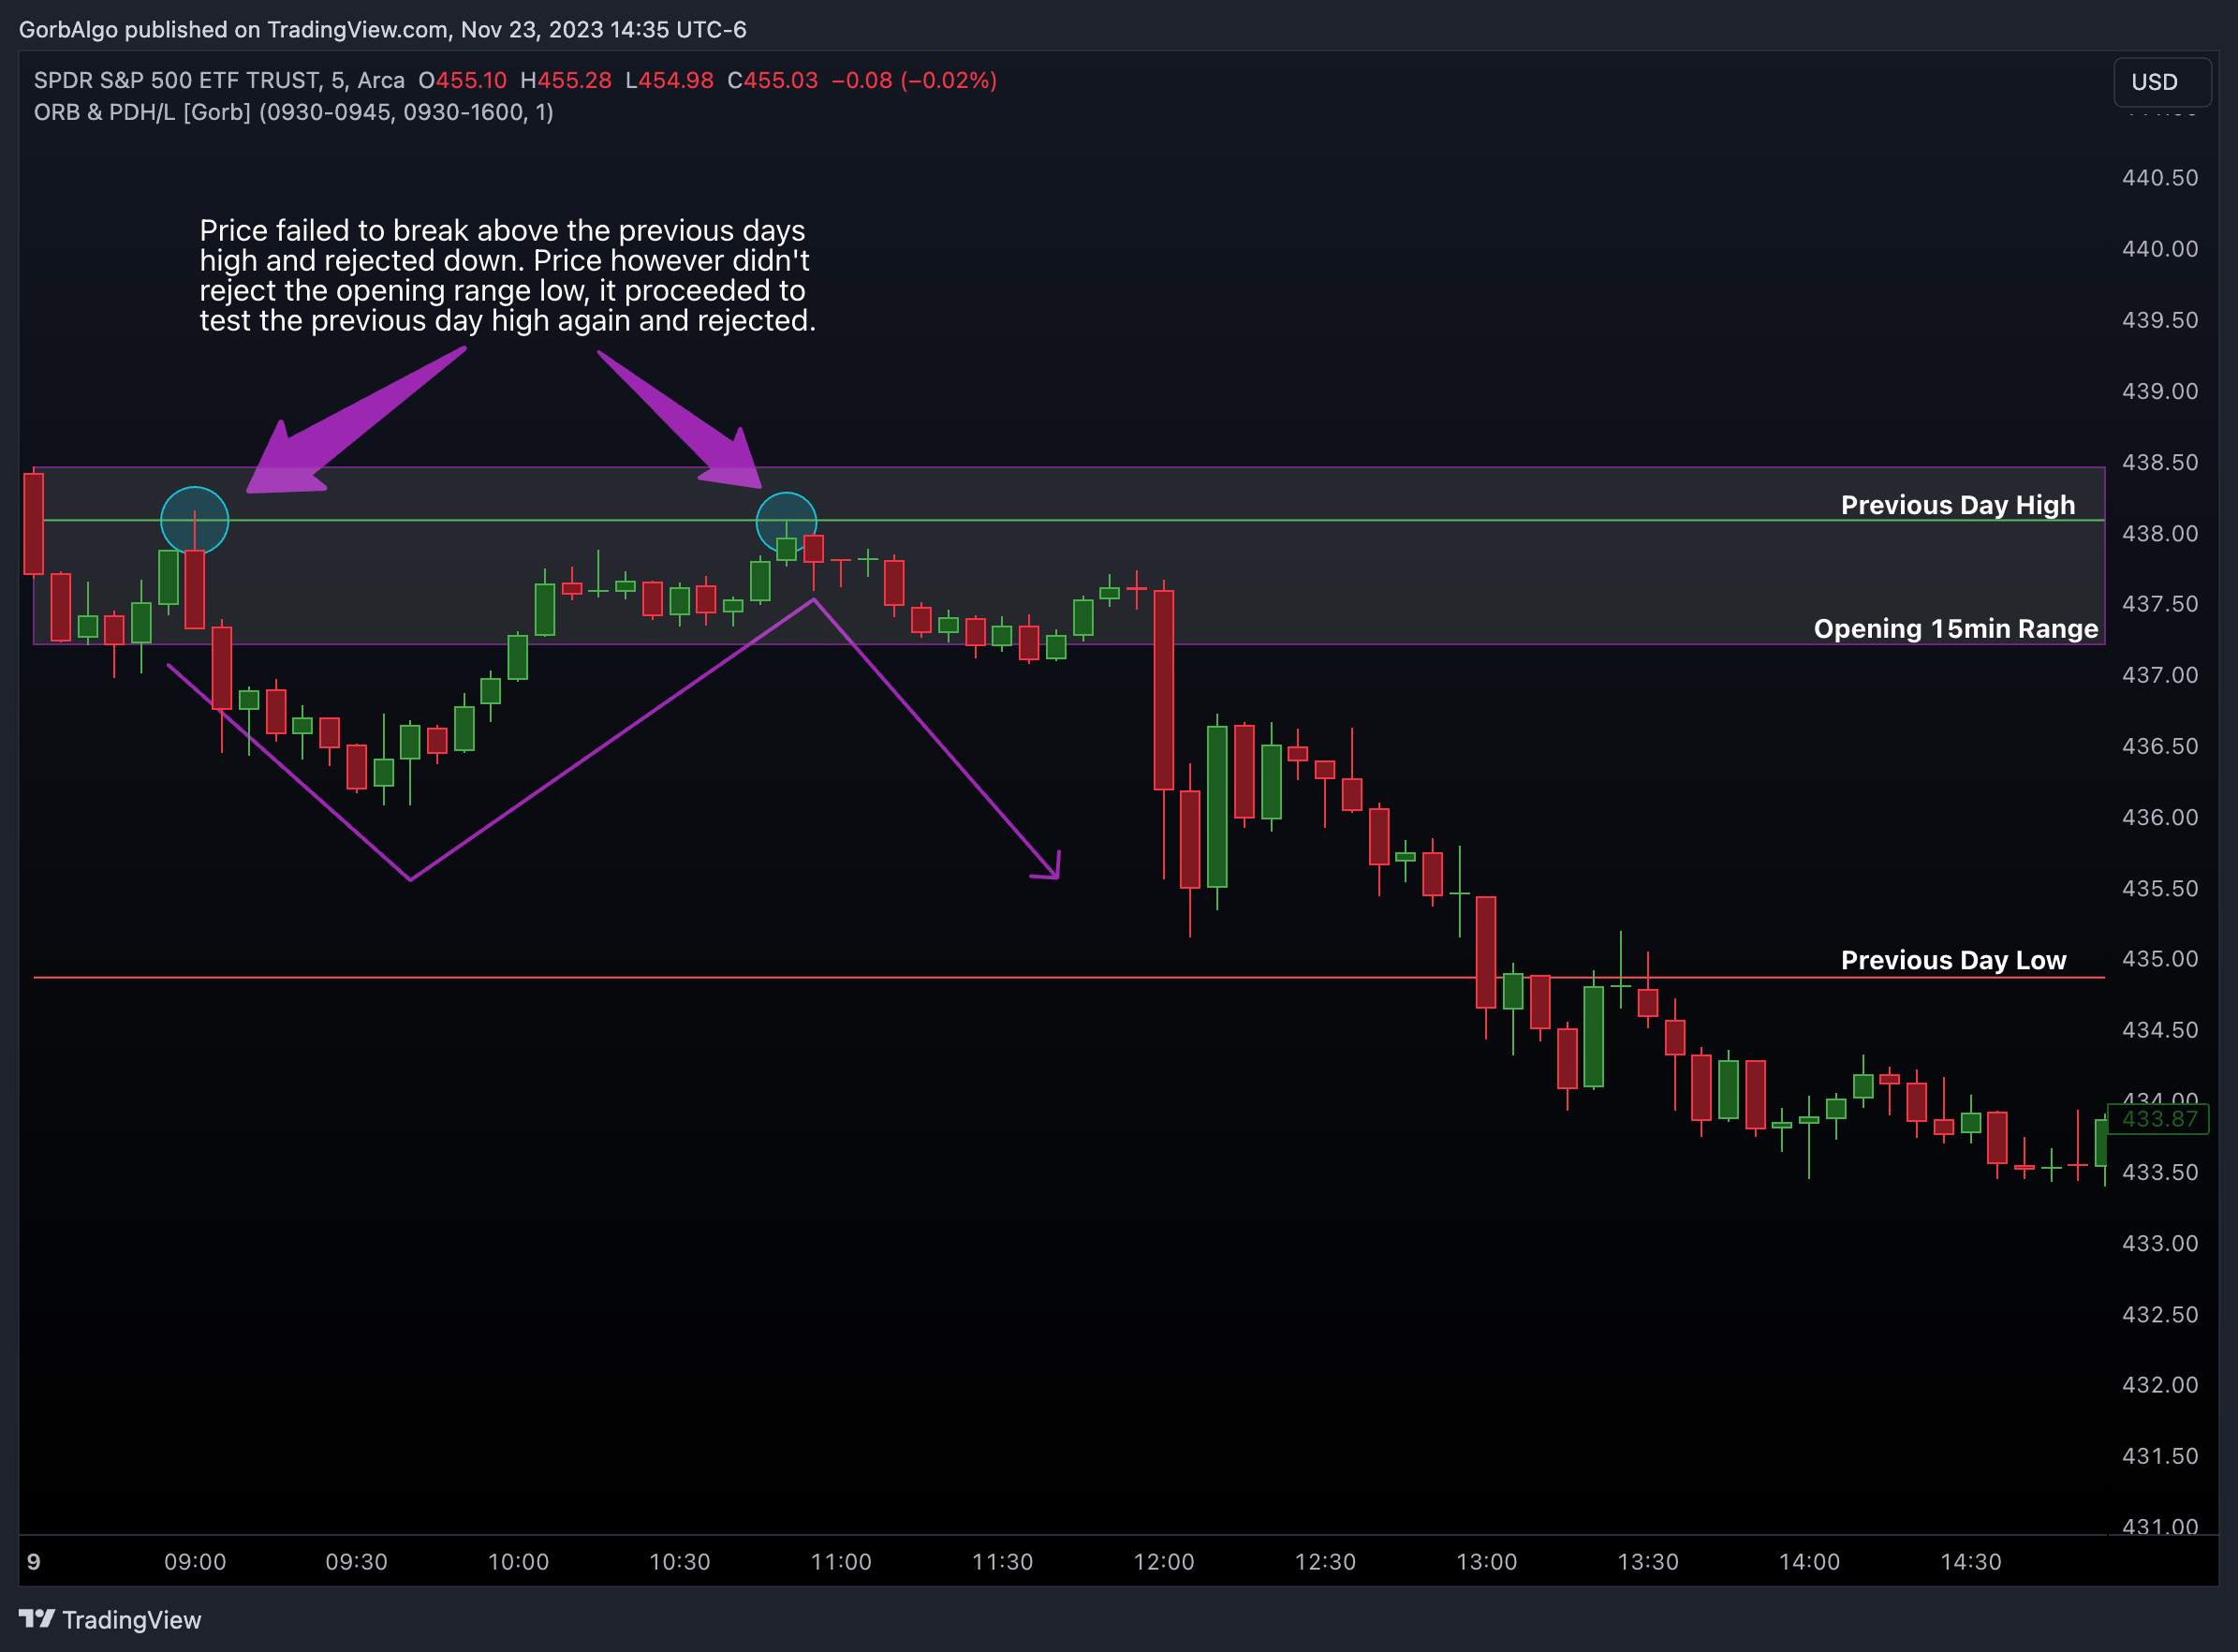The image size is (2238, 1652).
Task: Click the 436.00 price axis label
Action: click(x=2159, y=817)
